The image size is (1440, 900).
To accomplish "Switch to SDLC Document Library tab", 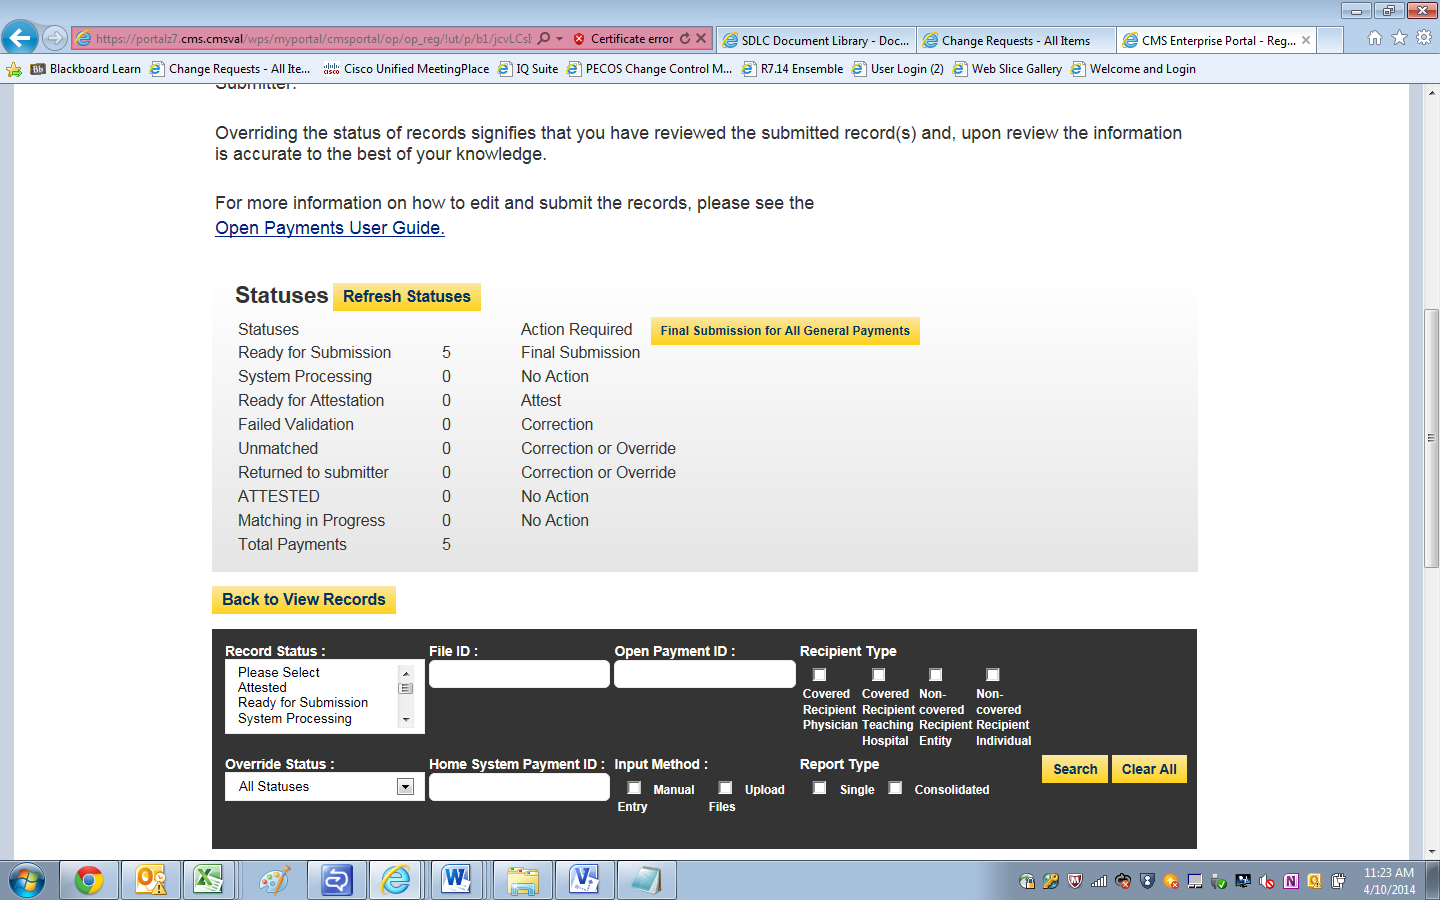I will tap(816, 41).
